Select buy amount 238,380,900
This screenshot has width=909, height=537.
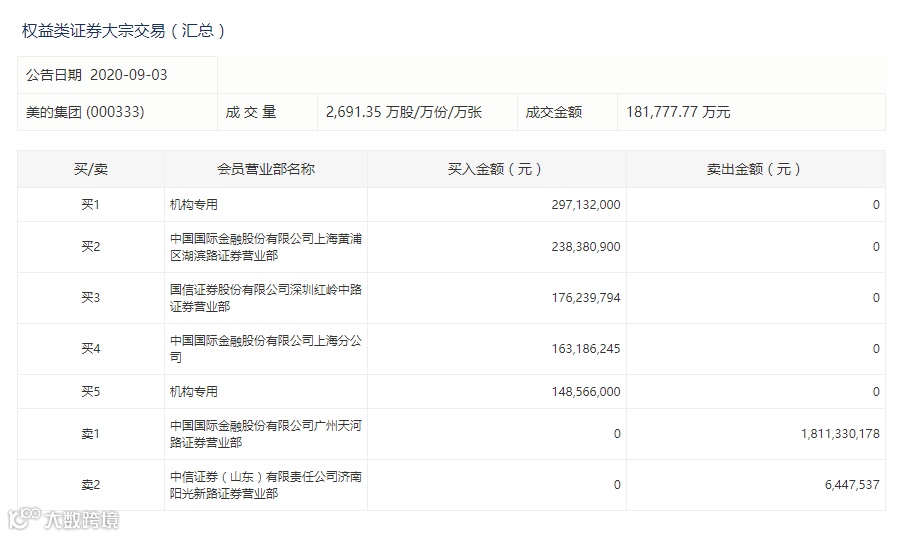pyautogui.click(x=586, y=247)
